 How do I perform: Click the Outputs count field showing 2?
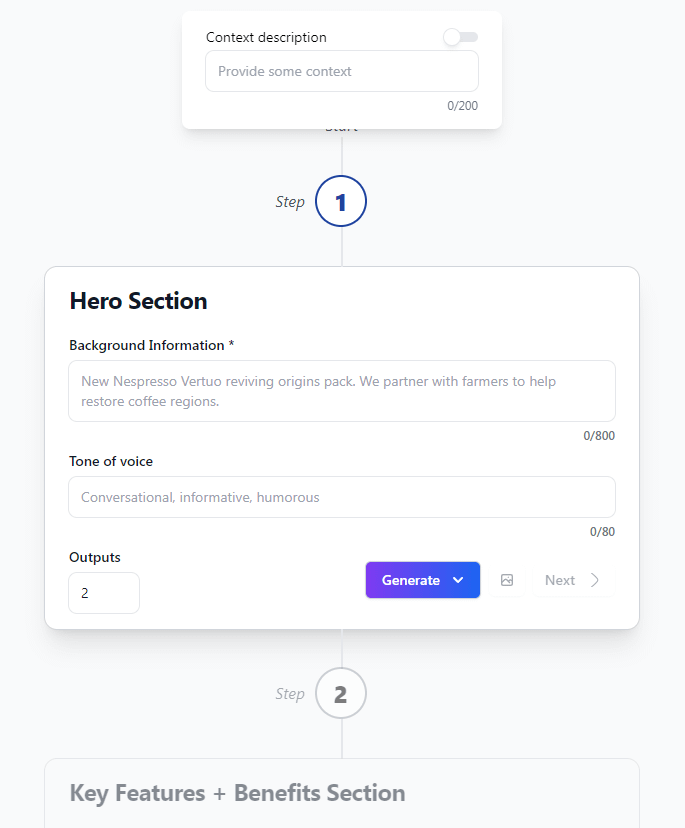[x=104, y=593]
